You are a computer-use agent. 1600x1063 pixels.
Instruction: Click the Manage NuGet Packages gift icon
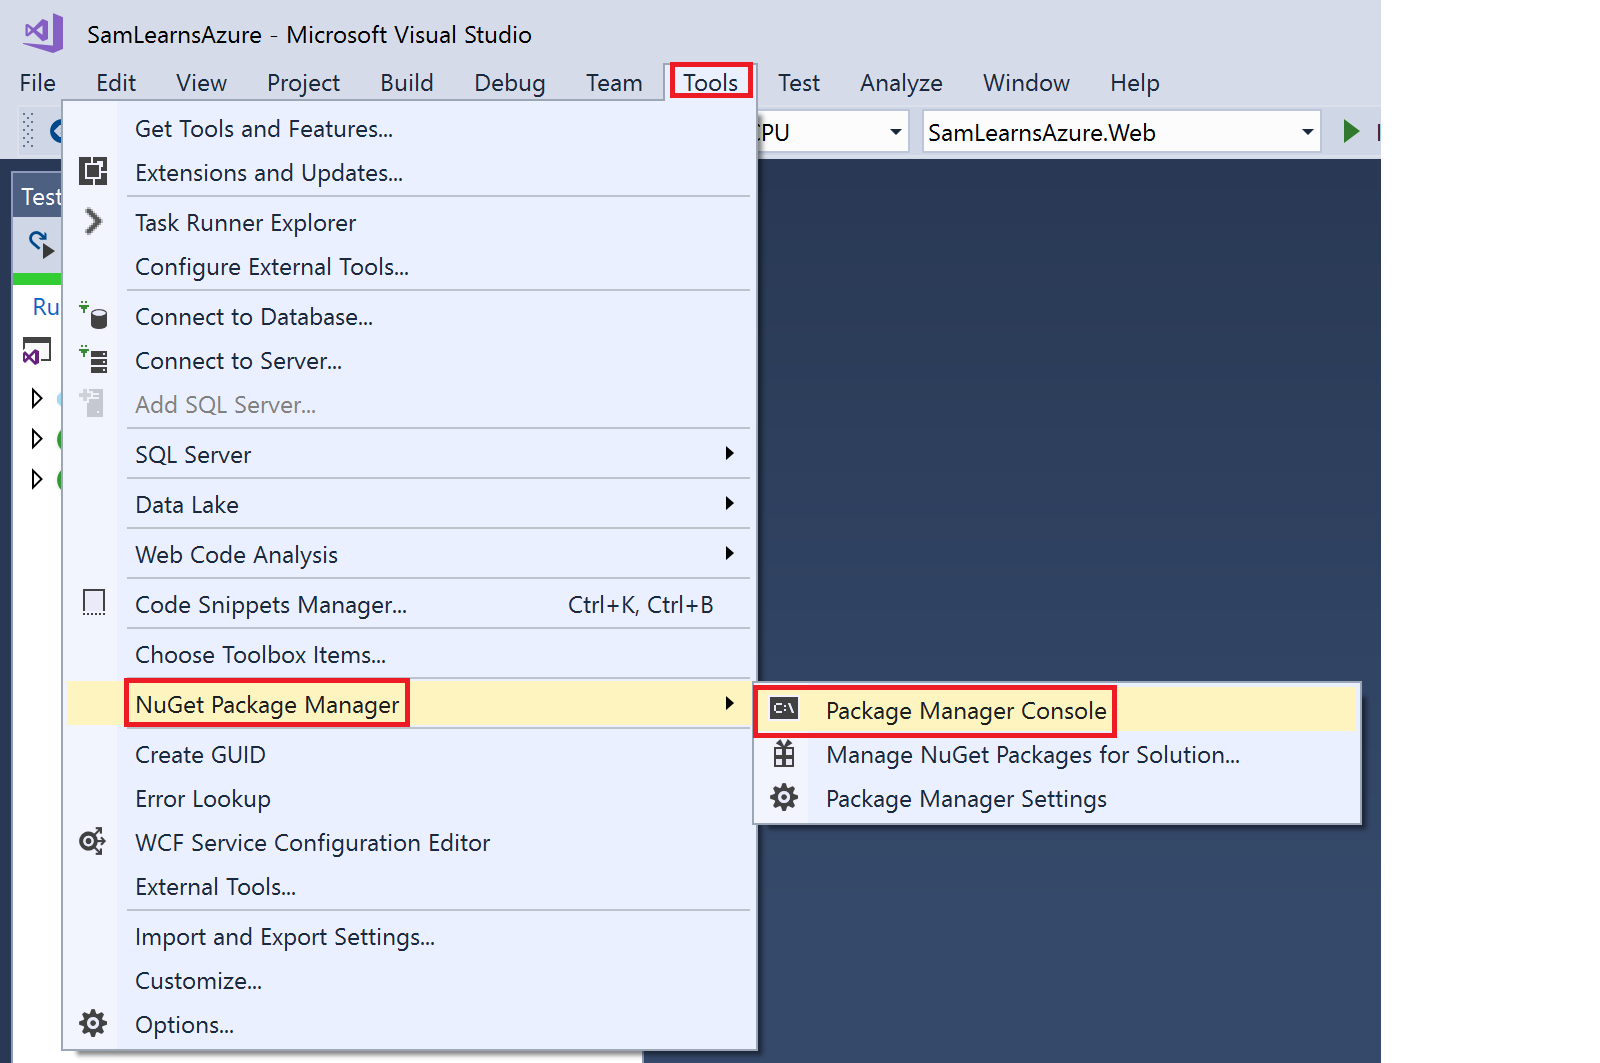point(784,754)
